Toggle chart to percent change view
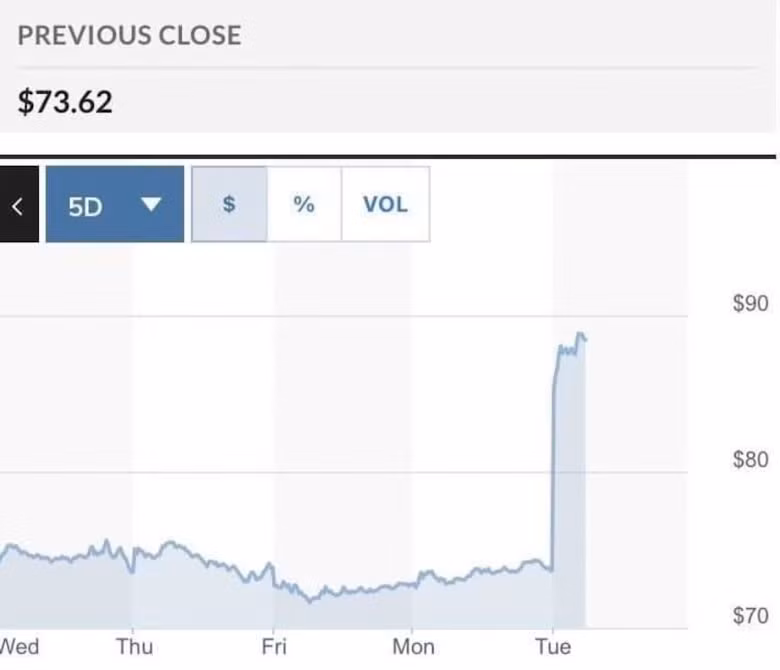 tap(304, 205)
